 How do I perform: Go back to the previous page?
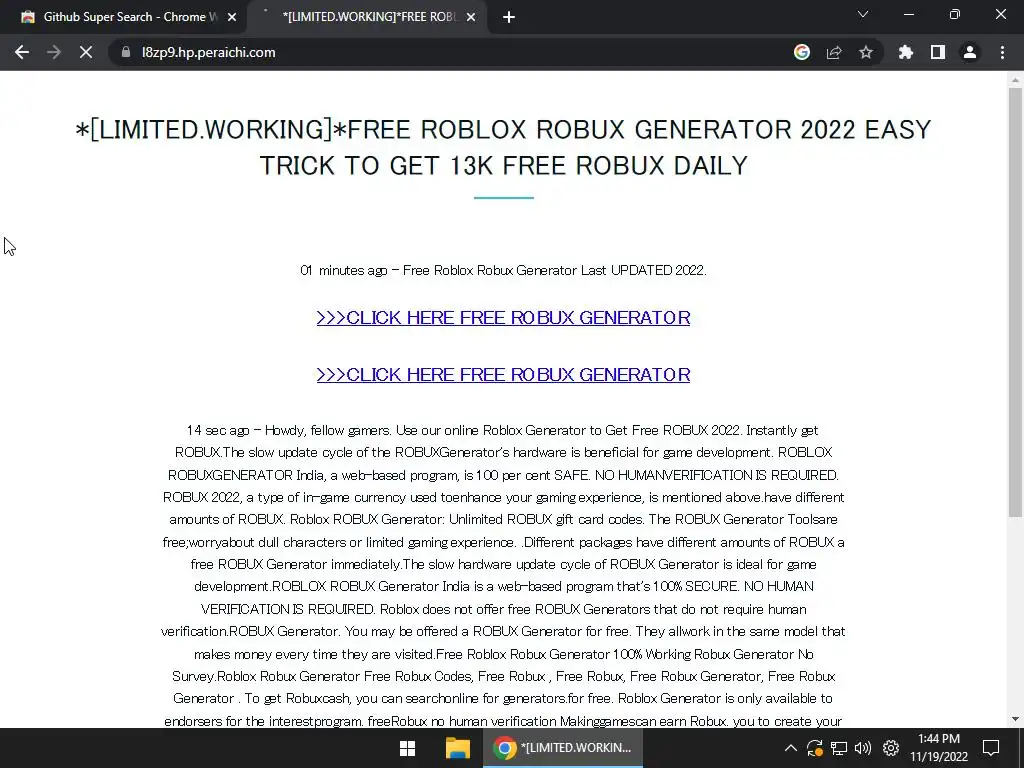pos(22,52)
